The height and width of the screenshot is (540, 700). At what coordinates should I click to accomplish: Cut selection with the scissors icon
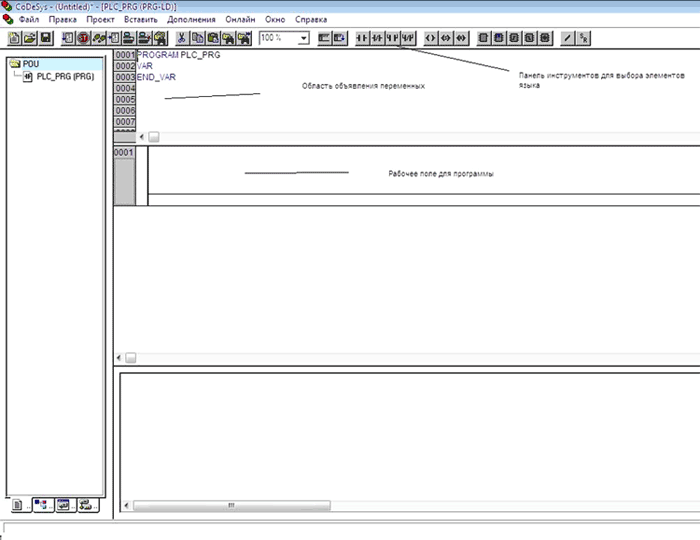pos(182,38)
